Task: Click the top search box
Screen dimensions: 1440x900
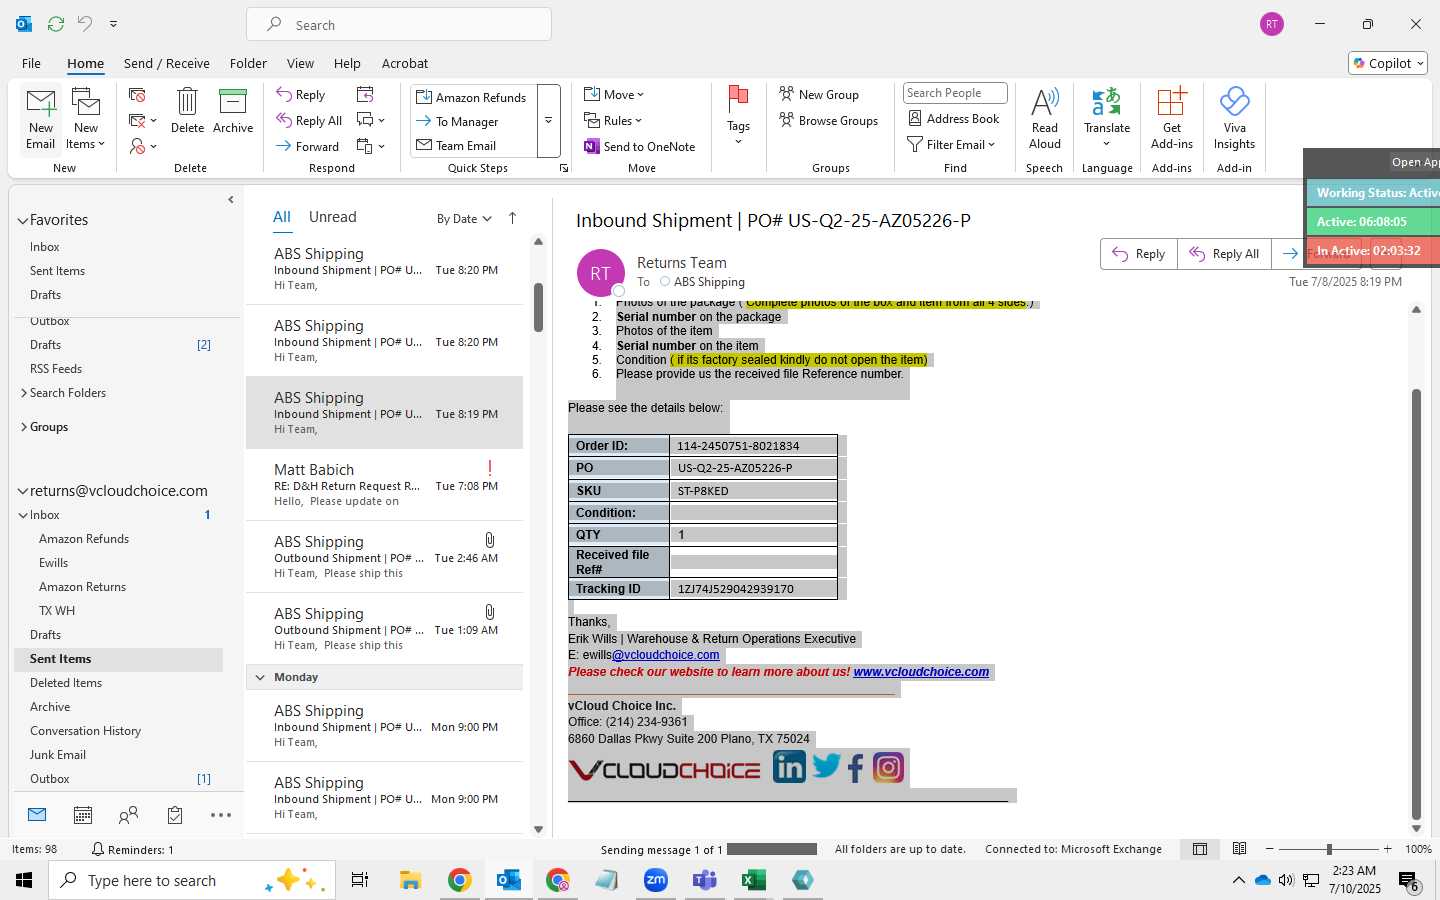Action: (399, 25)
